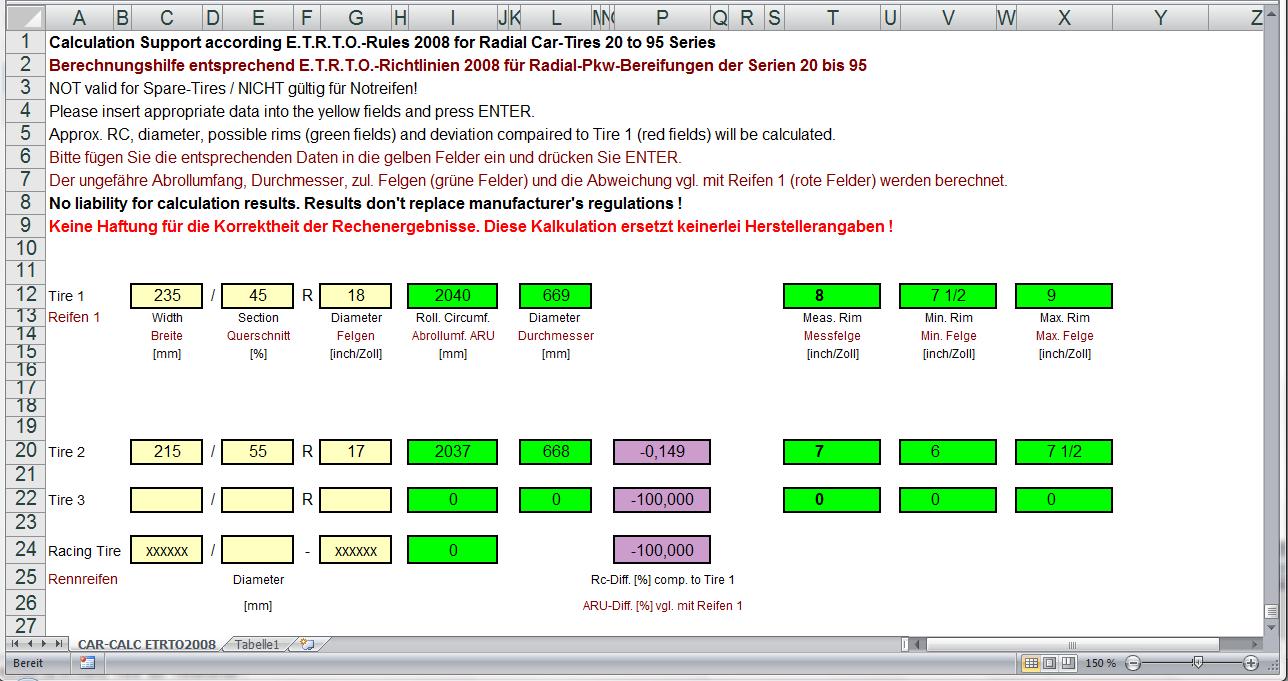The image size is (1288, 681).
Task: Click the empty Tire 3 width field
Action: [x=166, y=499]
